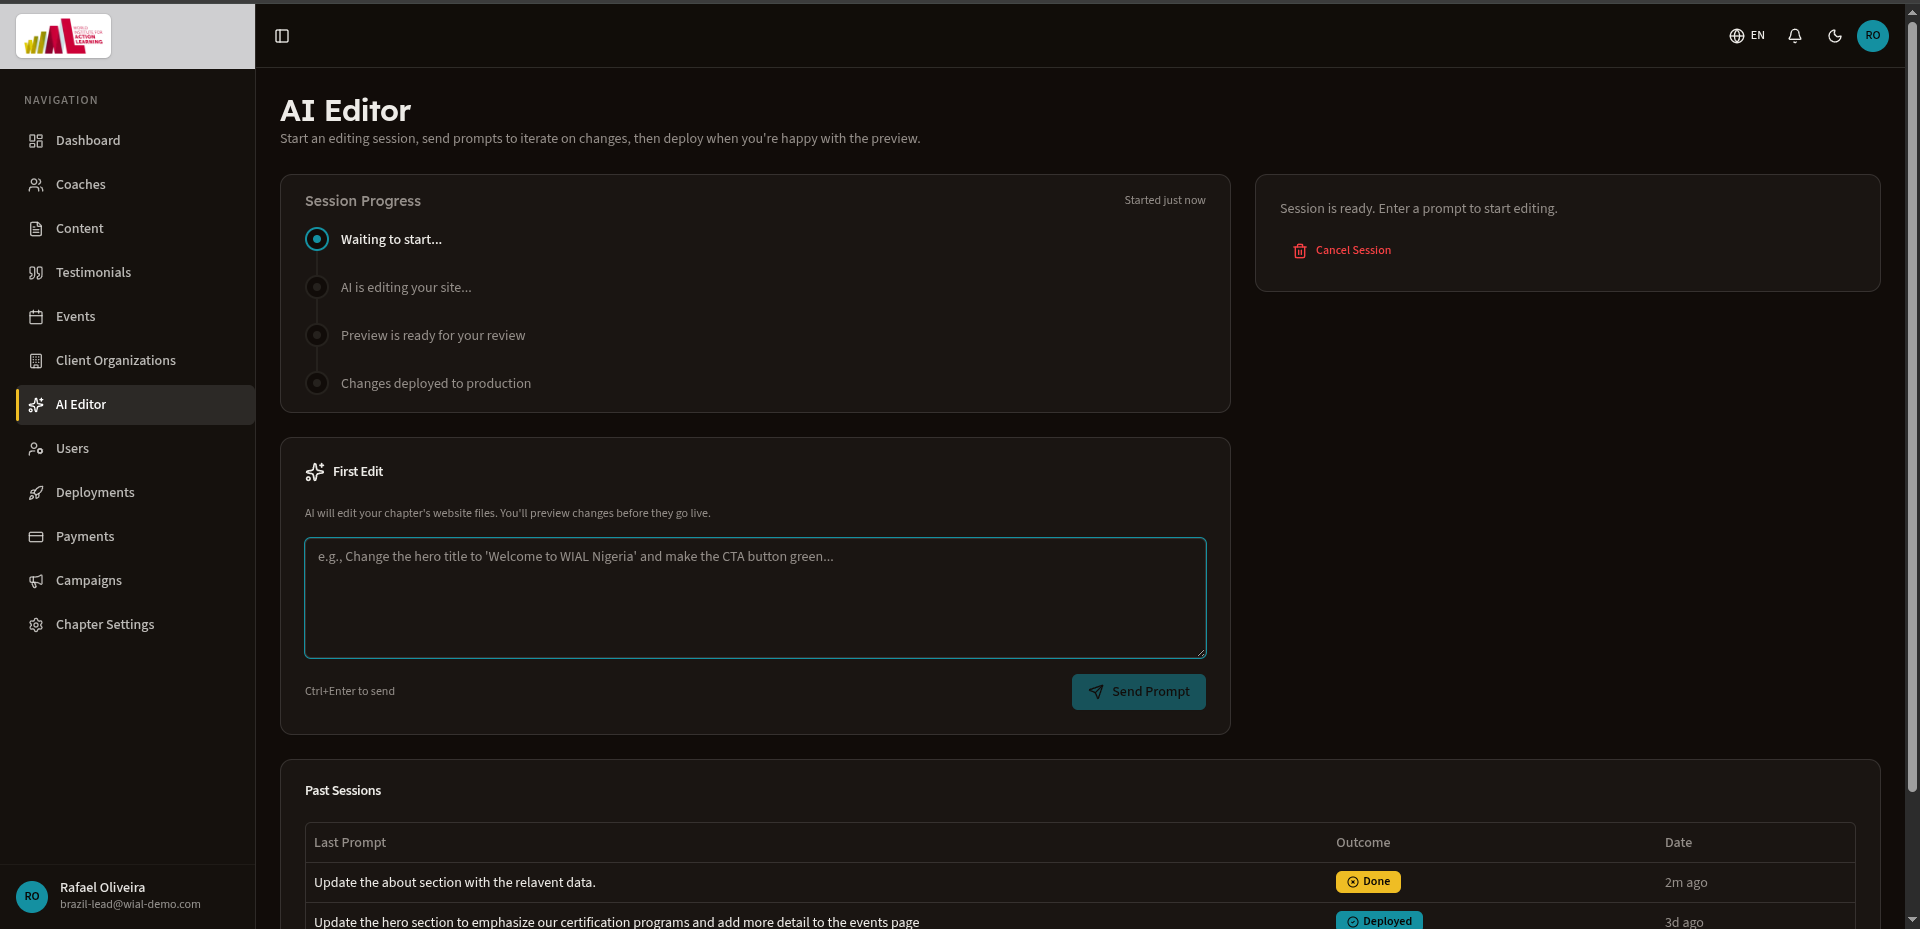Viewport: 1920px width, 929px height.
Task: Click the '3d ago' date cell
Action: click(x=1684, y=922)
